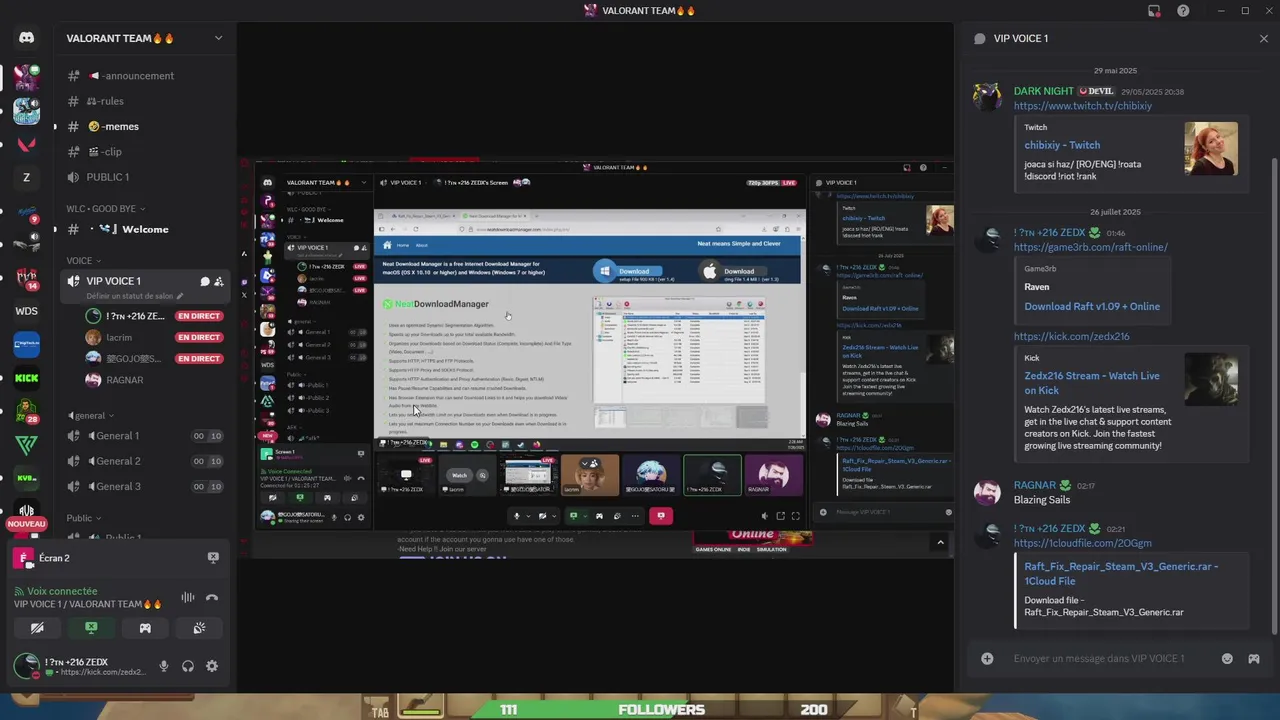Open the KICK server icon
This screenshot has width=1280, height=720.
(x=26, y=378)
